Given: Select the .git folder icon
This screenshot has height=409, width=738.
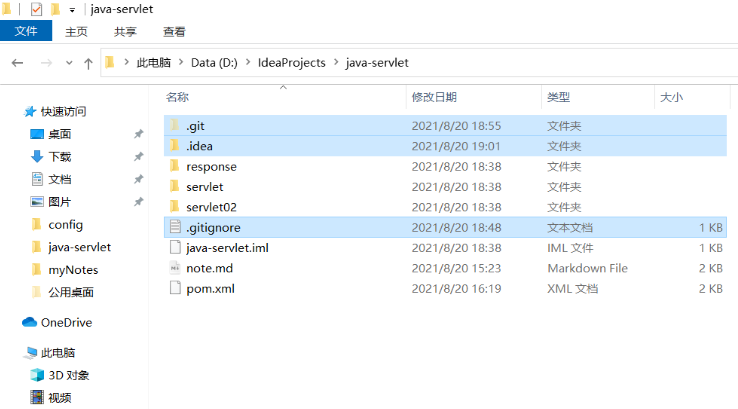Looking at the screenshot, I should pyautogui.click(x=175, y=125).
